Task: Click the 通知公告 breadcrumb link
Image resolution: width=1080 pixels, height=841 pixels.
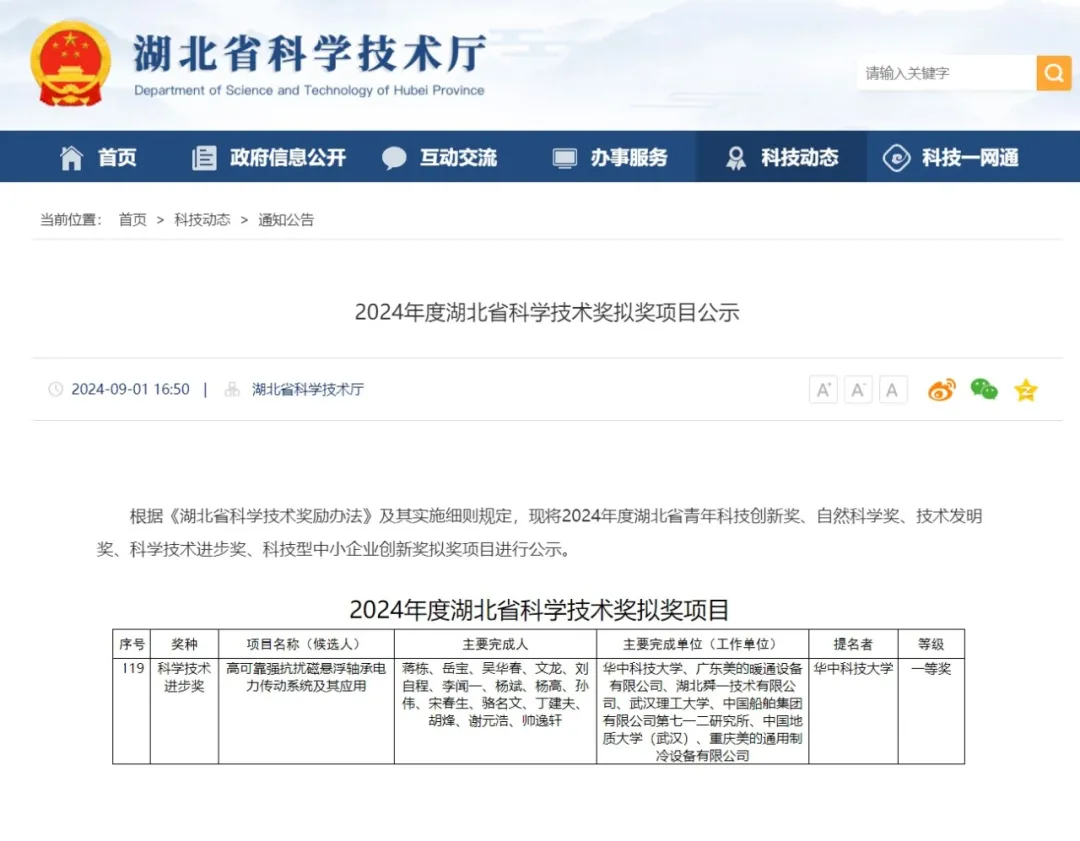Action: (x=286, y=220)
